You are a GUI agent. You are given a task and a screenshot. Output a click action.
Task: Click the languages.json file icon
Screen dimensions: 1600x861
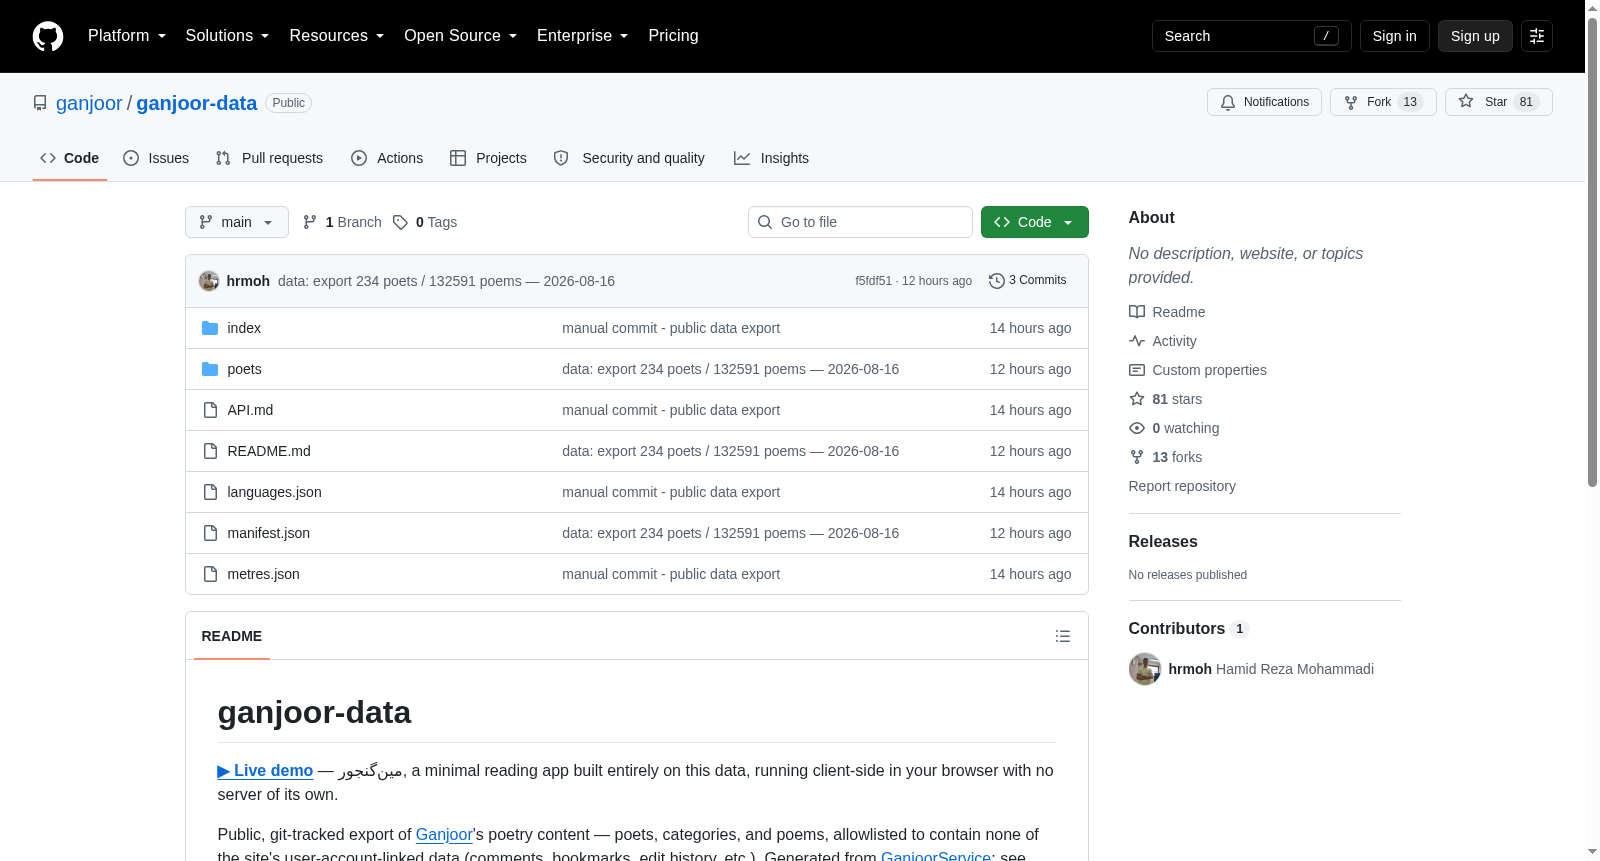pyautogui.click(x=210, y=492)
